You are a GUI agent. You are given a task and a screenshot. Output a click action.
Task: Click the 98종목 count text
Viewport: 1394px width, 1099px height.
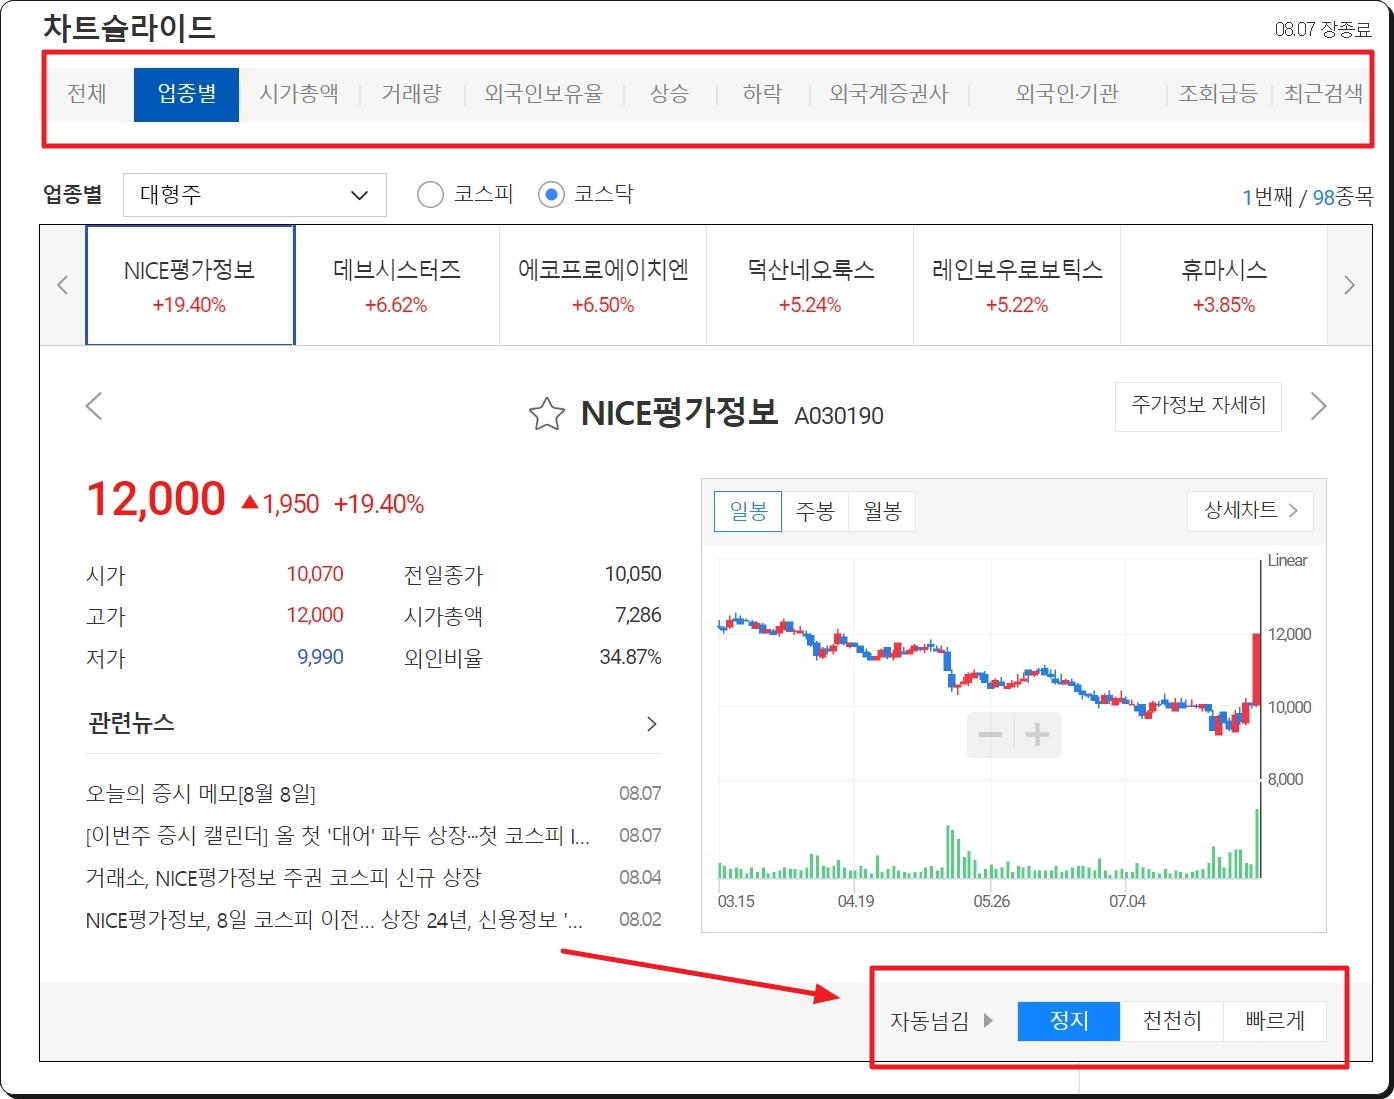1343,197
